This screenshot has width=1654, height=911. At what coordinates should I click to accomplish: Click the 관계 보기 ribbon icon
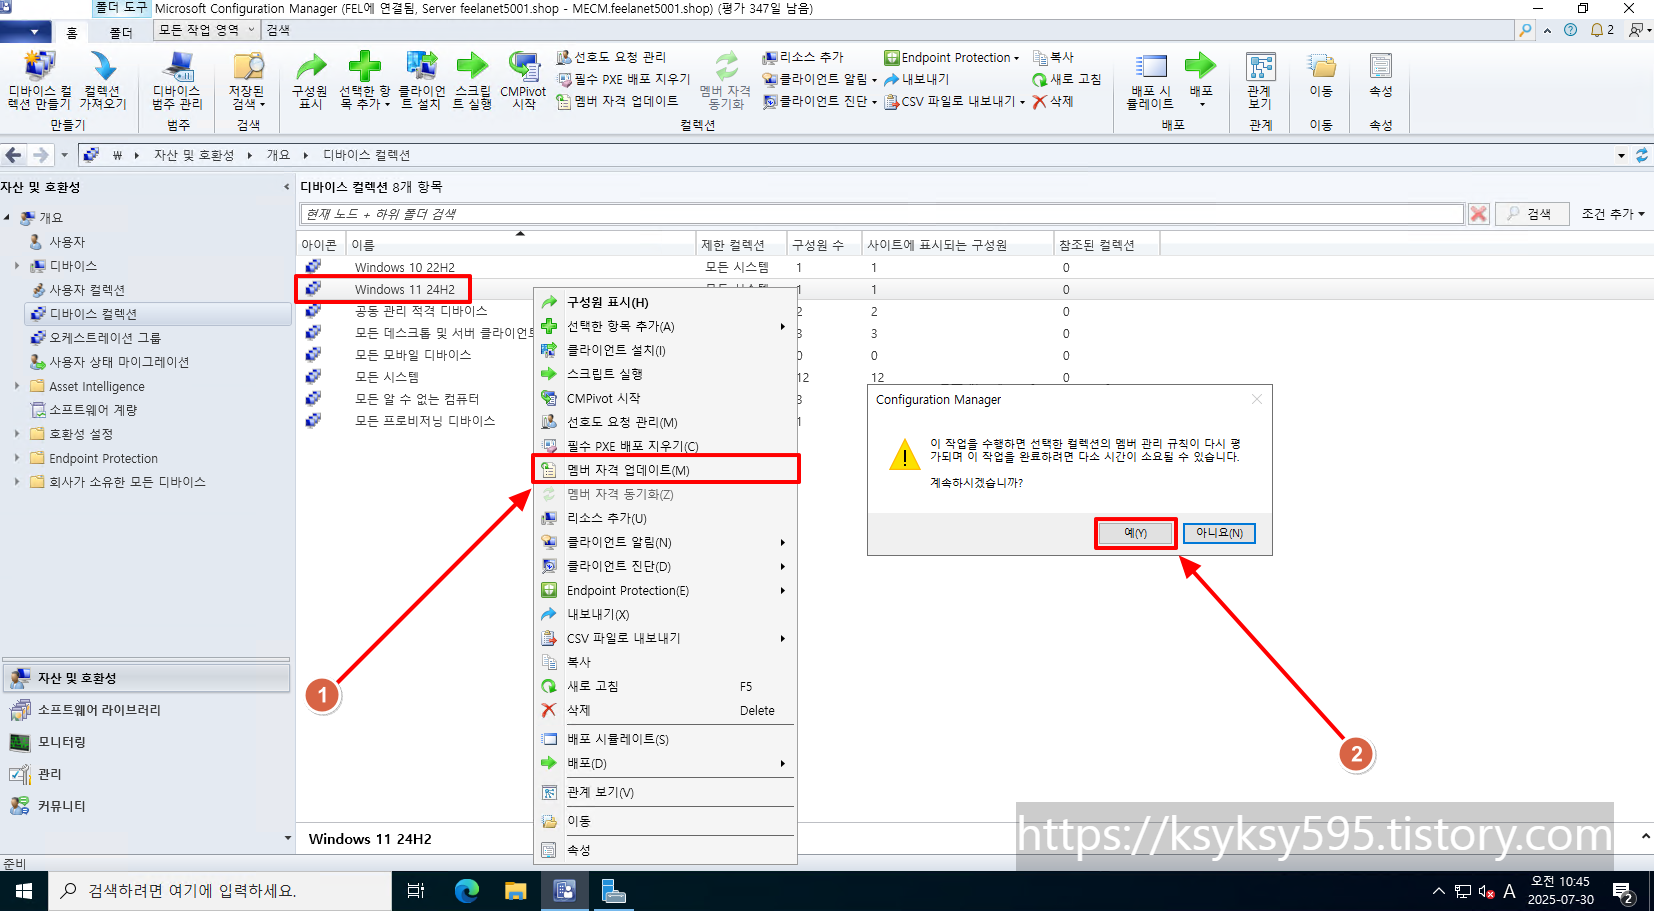(1260, 80)
